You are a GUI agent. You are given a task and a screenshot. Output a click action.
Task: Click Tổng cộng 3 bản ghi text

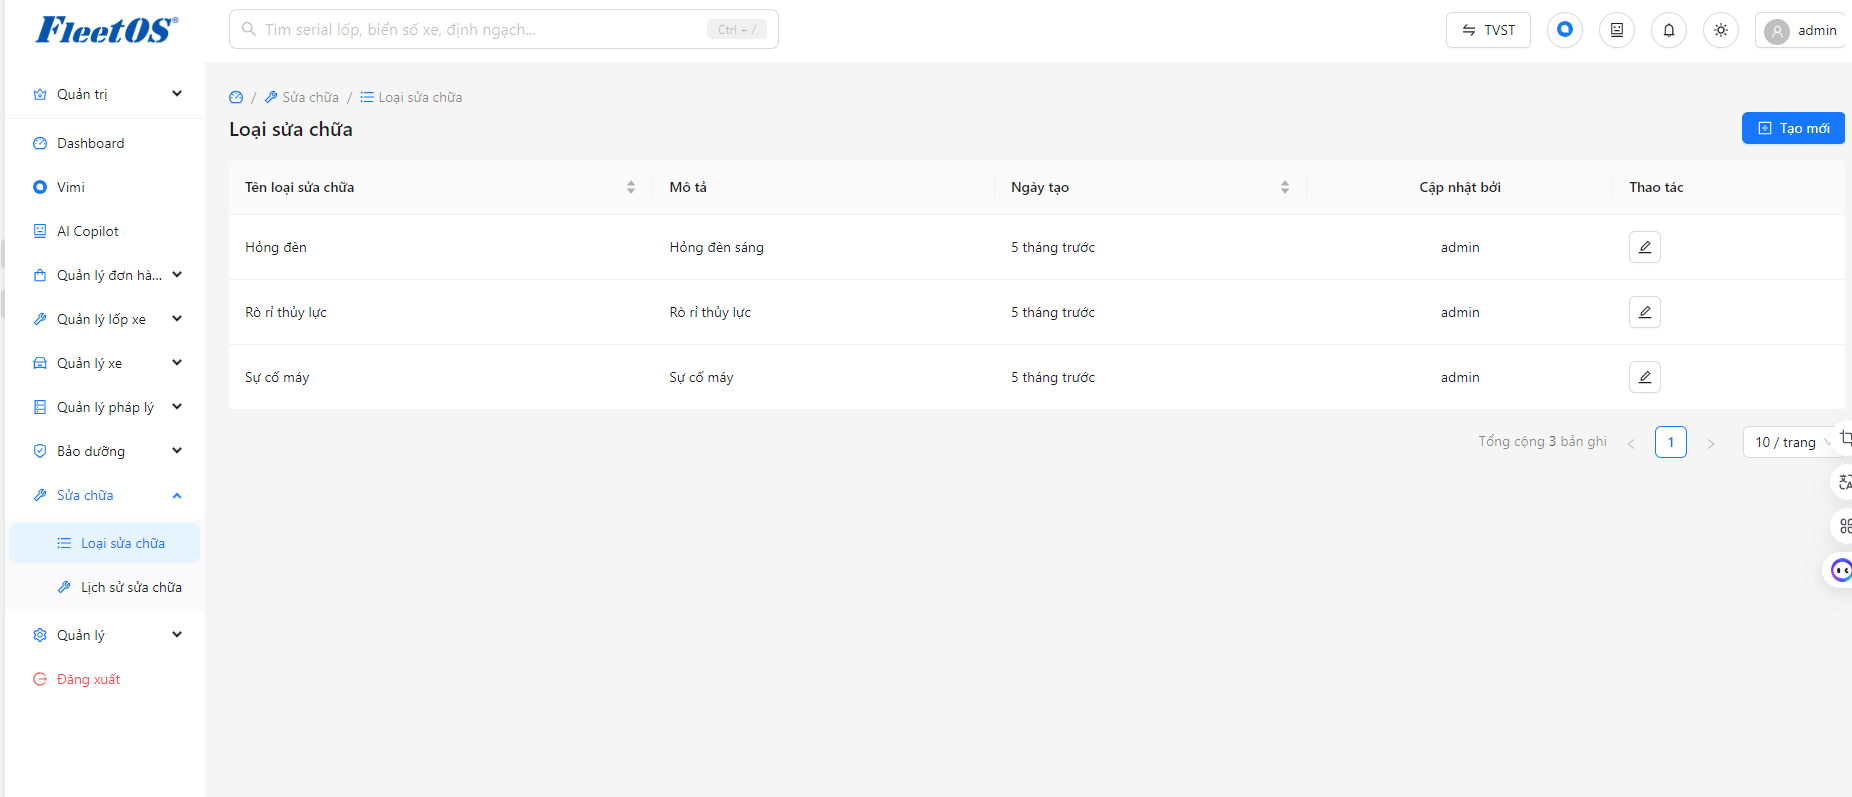1543,441
